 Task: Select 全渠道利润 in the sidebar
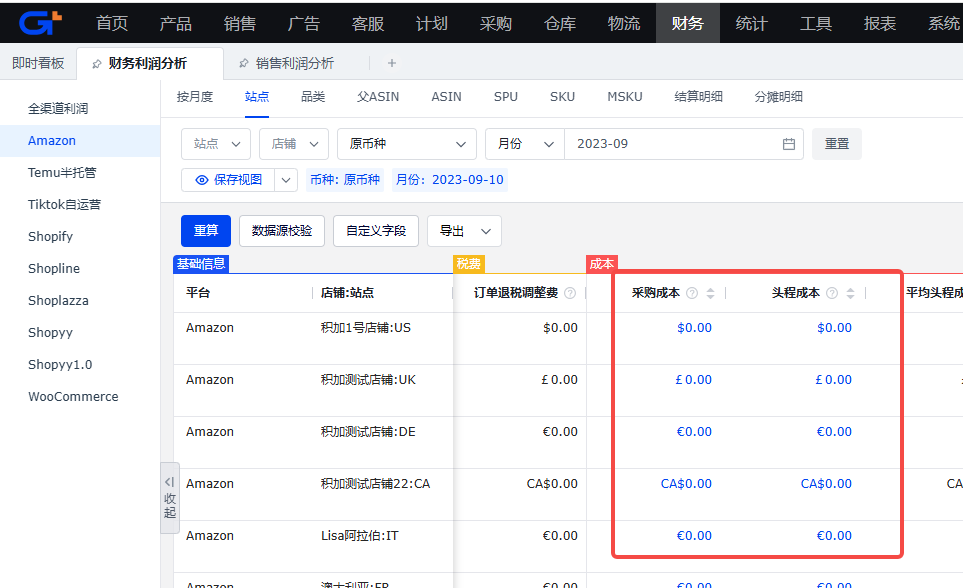click(x=58, y=109)
